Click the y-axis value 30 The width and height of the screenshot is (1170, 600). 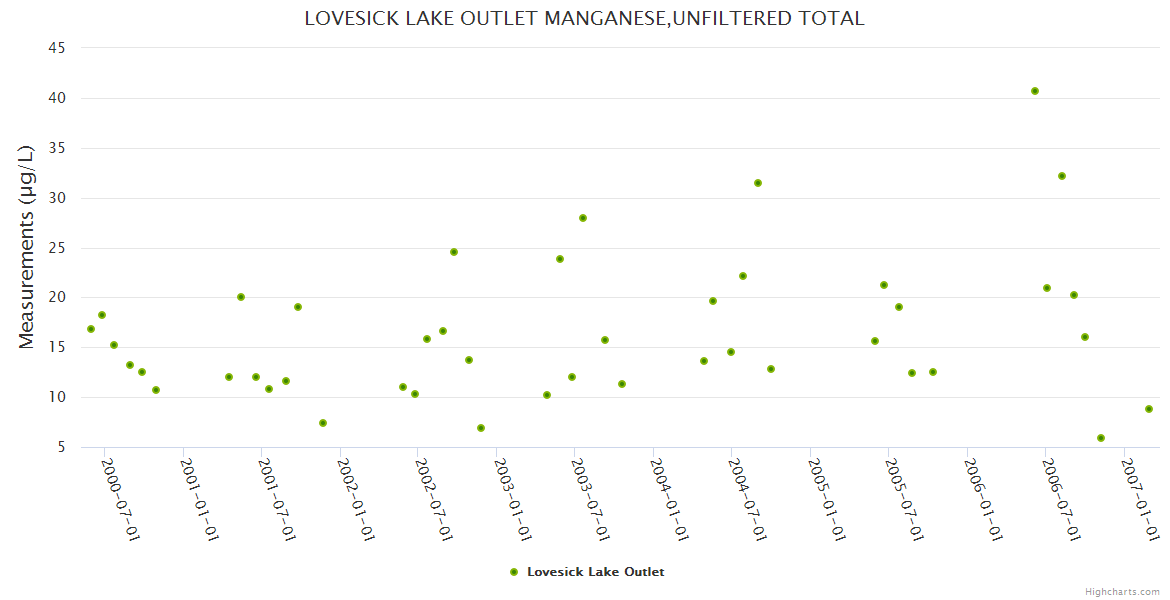tap(57, 199)
